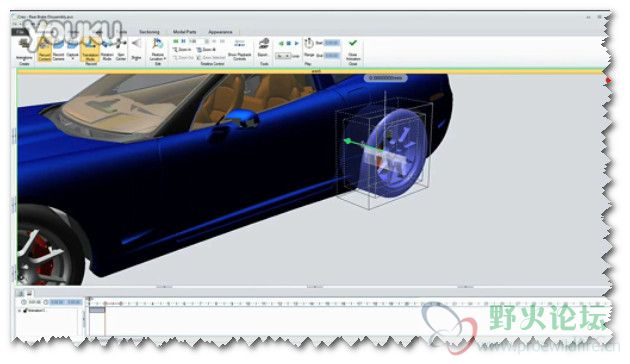Click the Range clock icon
The height and width of the screenshot is (364, 630).
pos(309,43)
